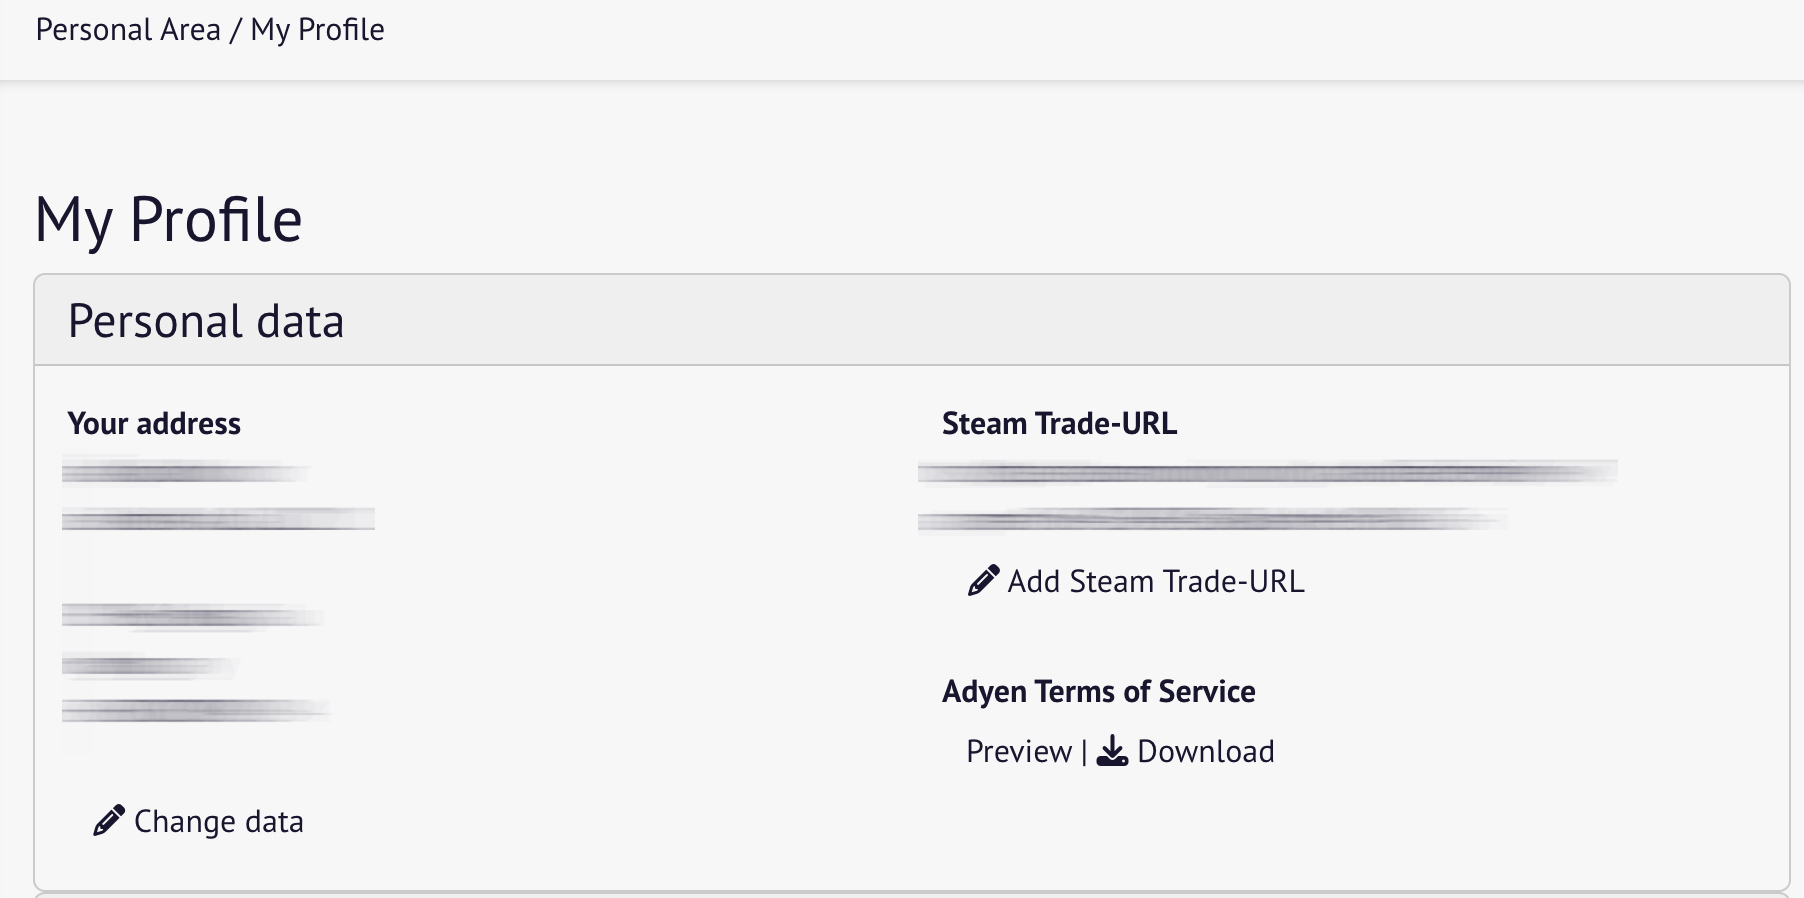Click the download tray icon beside Download

(1112, 751)
